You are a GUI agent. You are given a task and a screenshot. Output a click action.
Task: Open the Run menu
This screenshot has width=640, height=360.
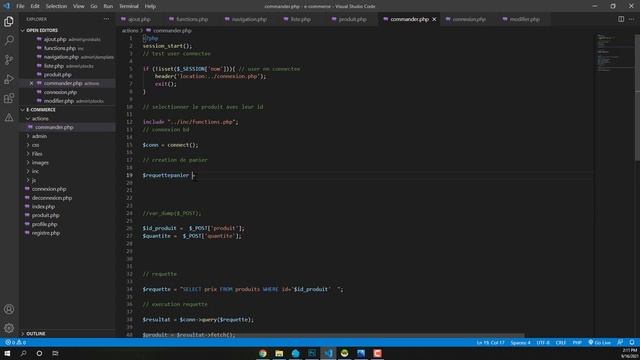tap(108, 6)
